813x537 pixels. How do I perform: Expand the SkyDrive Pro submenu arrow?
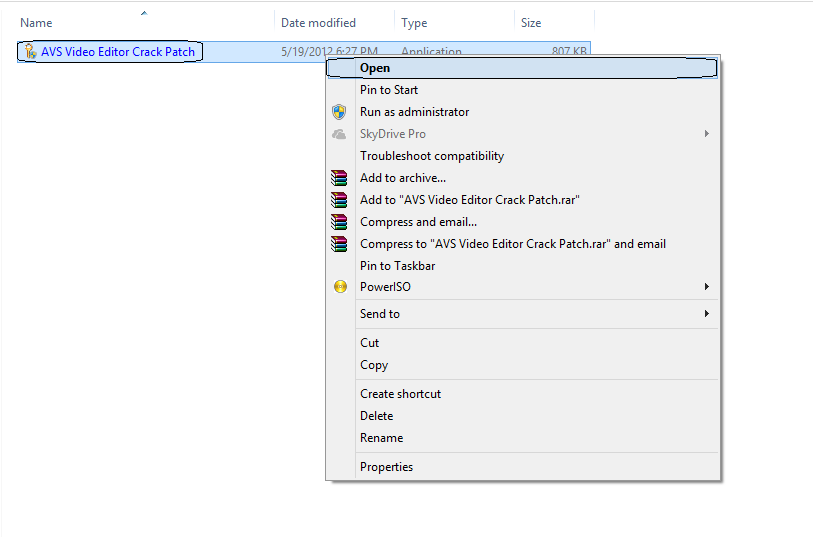pos(706,134)
